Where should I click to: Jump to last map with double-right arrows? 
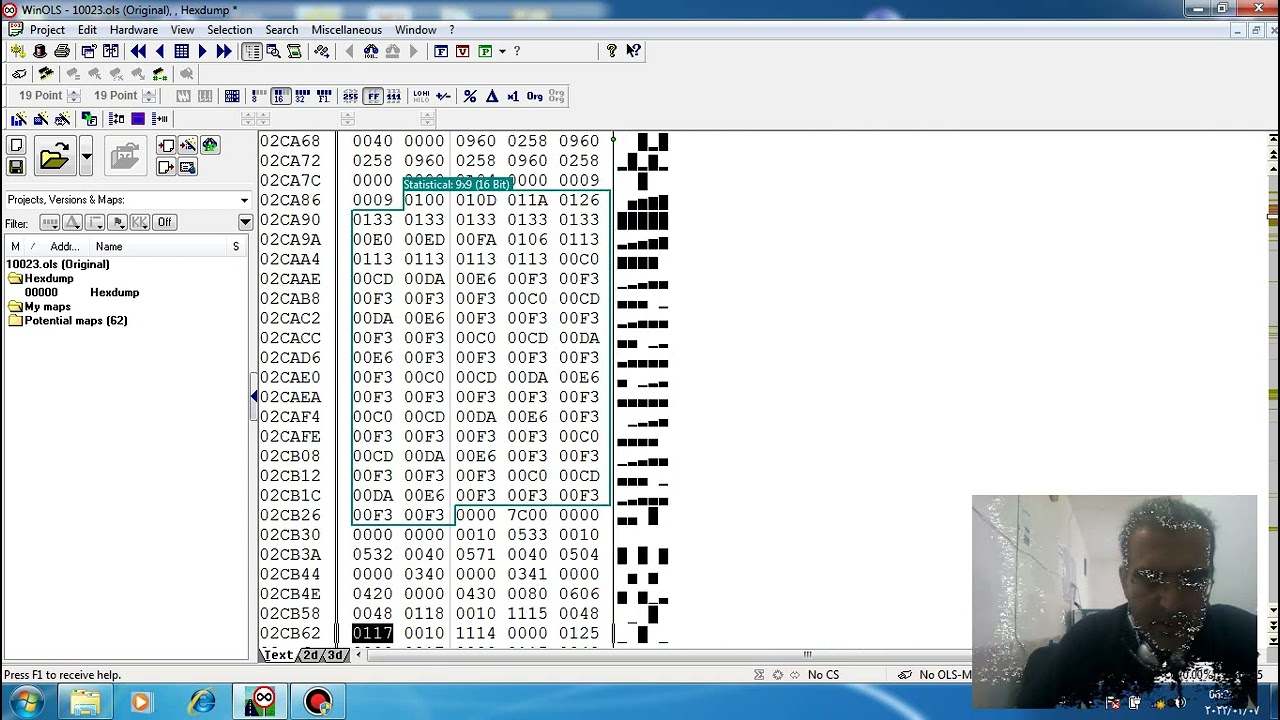pyautogui.click(x=224, y=51)
